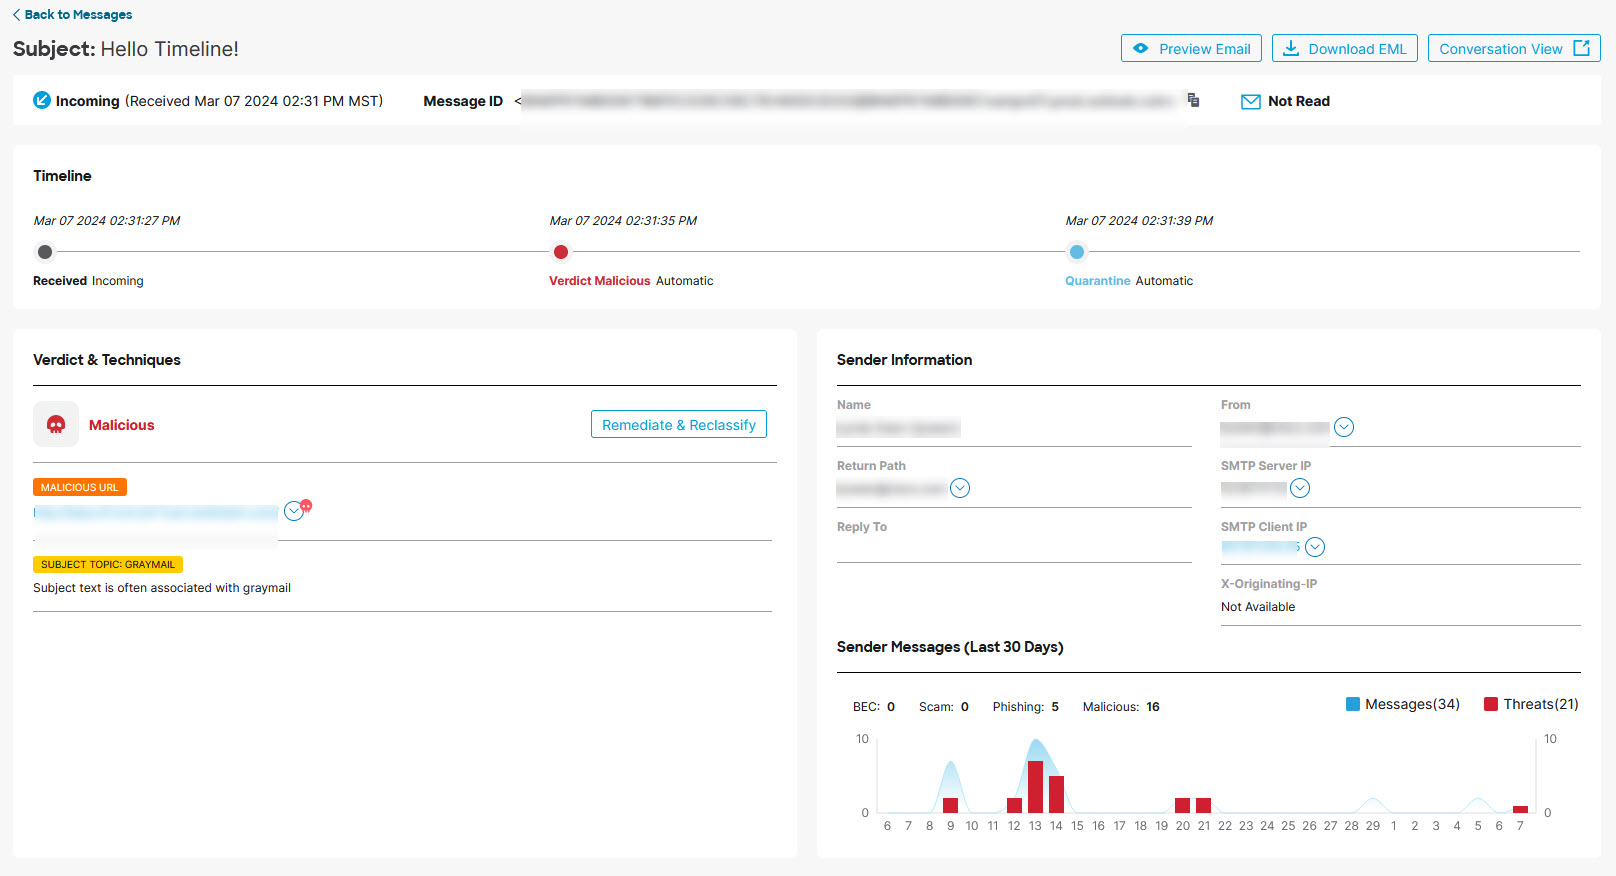Click X-Originating-IP 'Not Available' value
The height and width of the screenshot is (876, 1616).
(x=1257, y=607)
